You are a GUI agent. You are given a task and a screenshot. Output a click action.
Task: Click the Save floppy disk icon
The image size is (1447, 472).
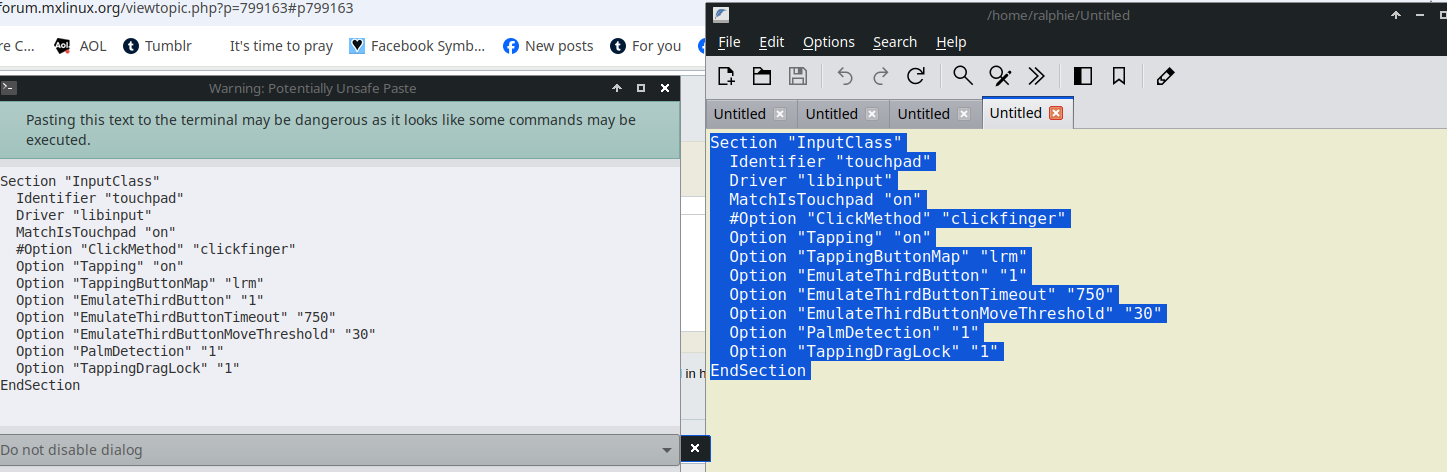click(798, 76)
